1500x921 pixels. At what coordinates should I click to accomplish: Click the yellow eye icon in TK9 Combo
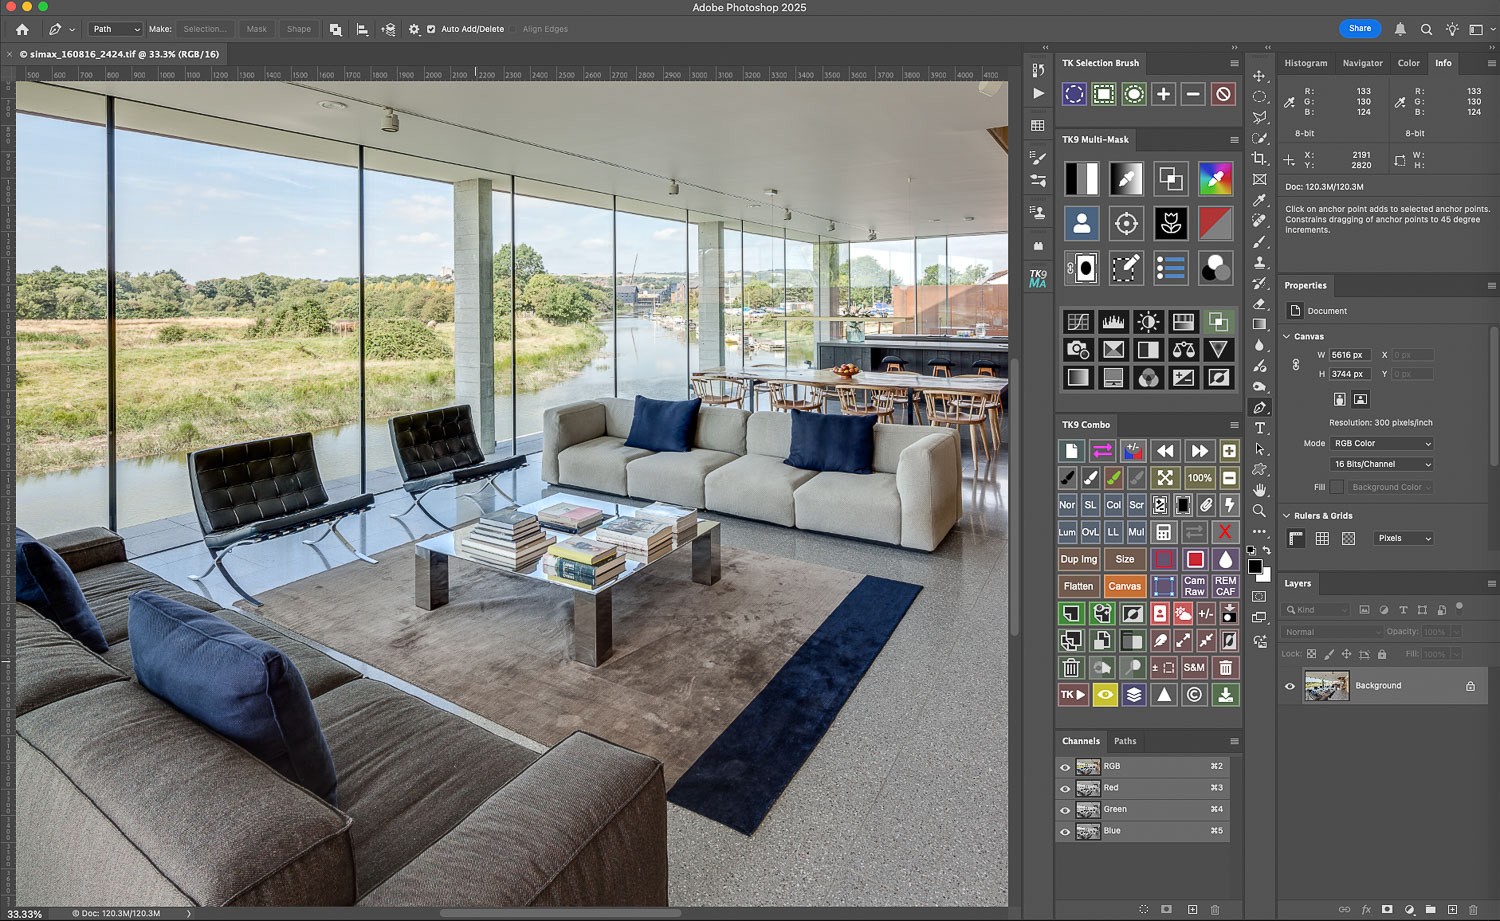(x=1105, y=695)
